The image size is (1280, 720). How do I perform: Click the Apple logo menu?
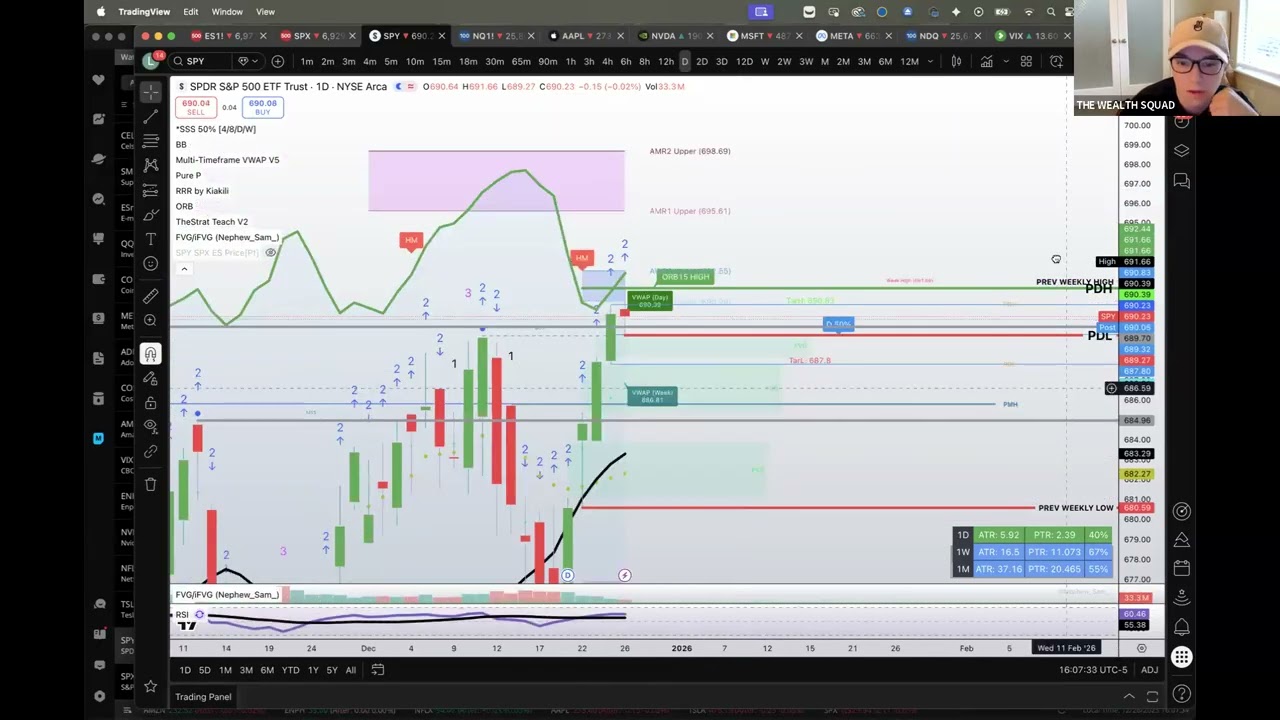[100, 12]
